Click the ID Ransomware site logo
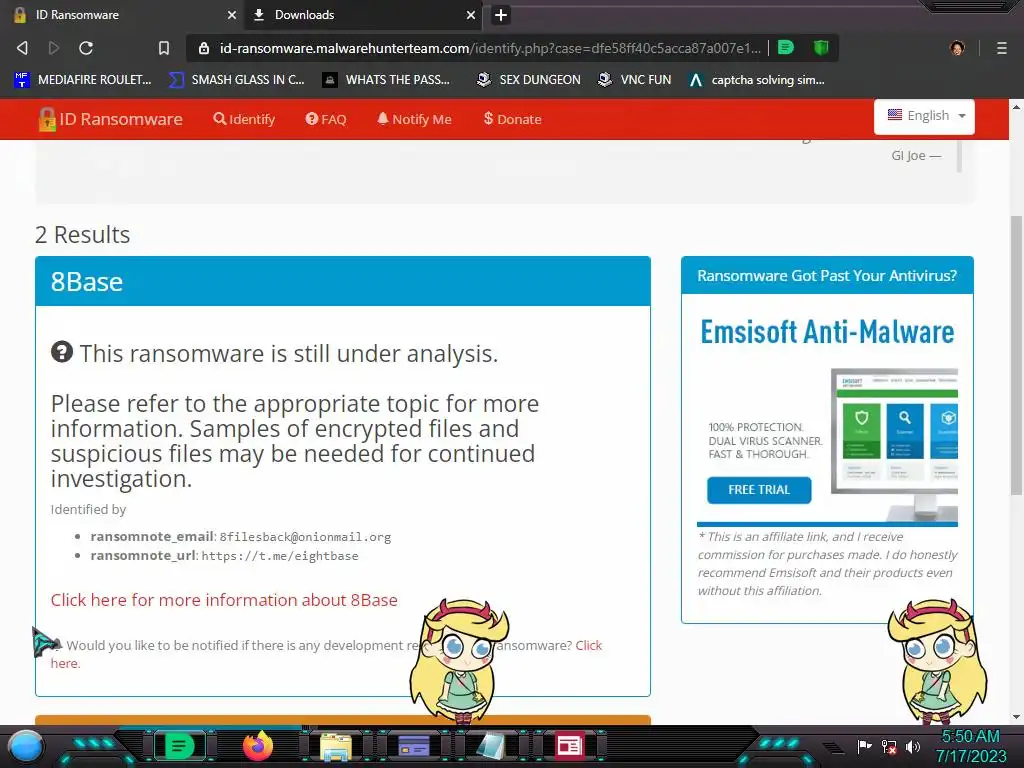Viewport: 1024px width, 768px height. pyautogui.click(x=110, y=119)
